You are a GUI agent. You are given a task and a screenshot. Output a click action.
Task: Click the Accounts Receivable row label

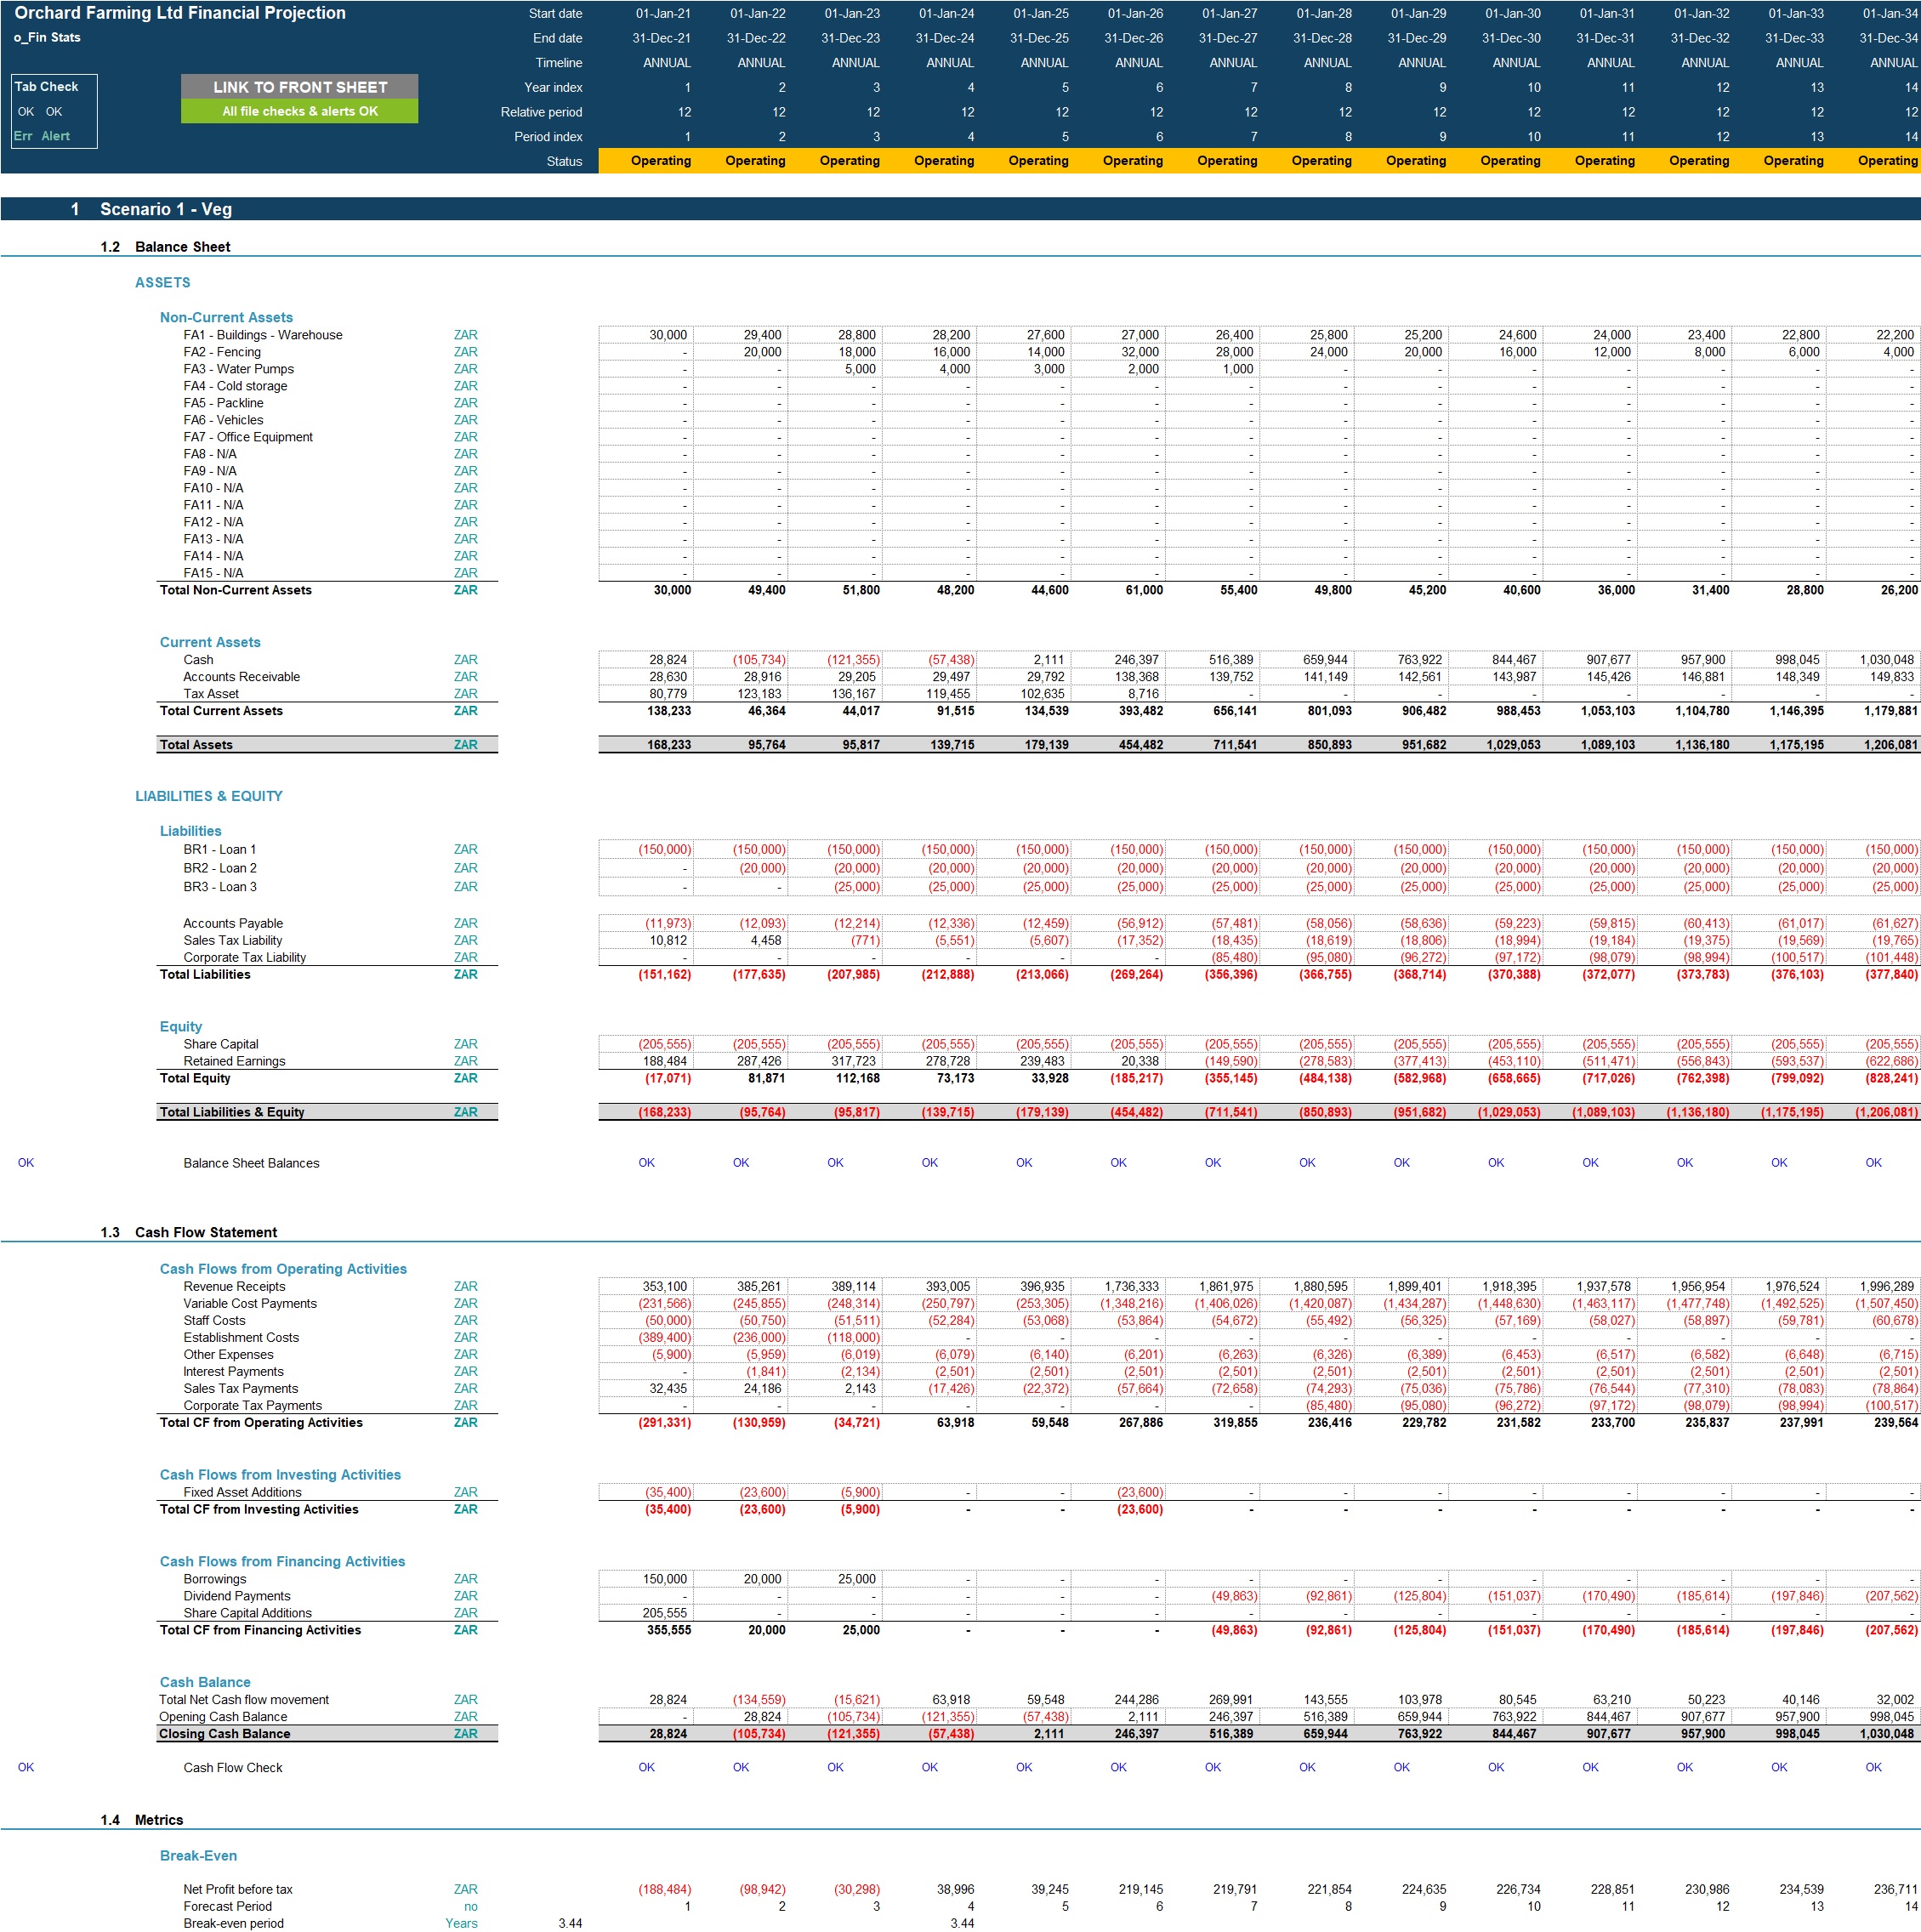pyautogui.click(x=241, y=677)
